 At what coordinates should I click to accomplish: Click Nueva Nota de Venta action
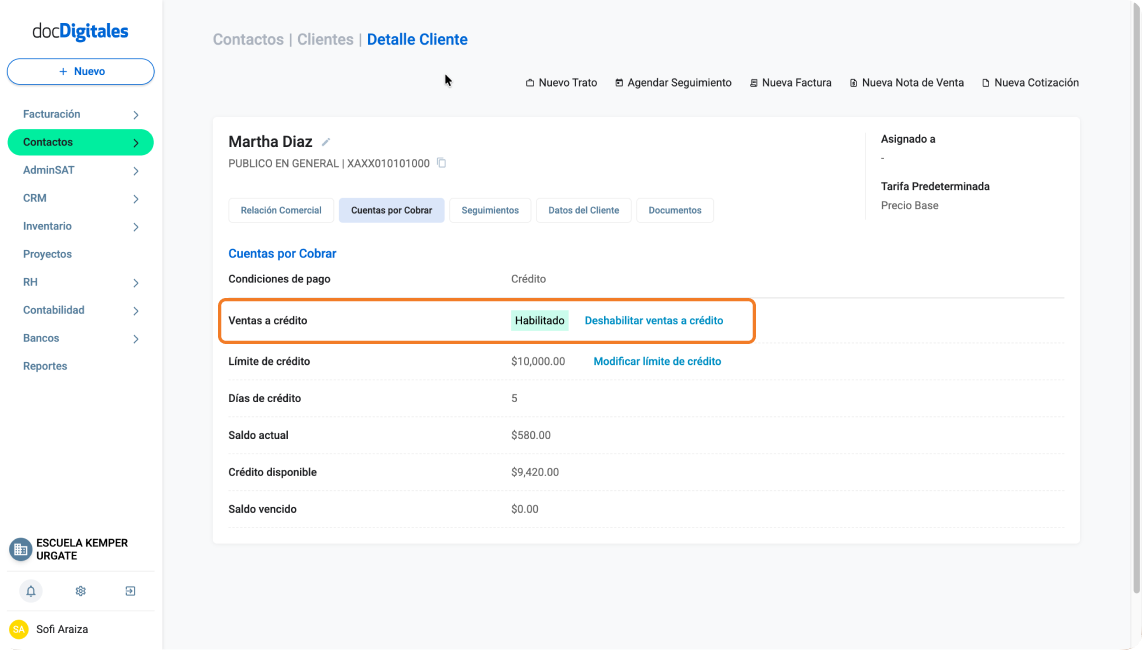[907, 83]
